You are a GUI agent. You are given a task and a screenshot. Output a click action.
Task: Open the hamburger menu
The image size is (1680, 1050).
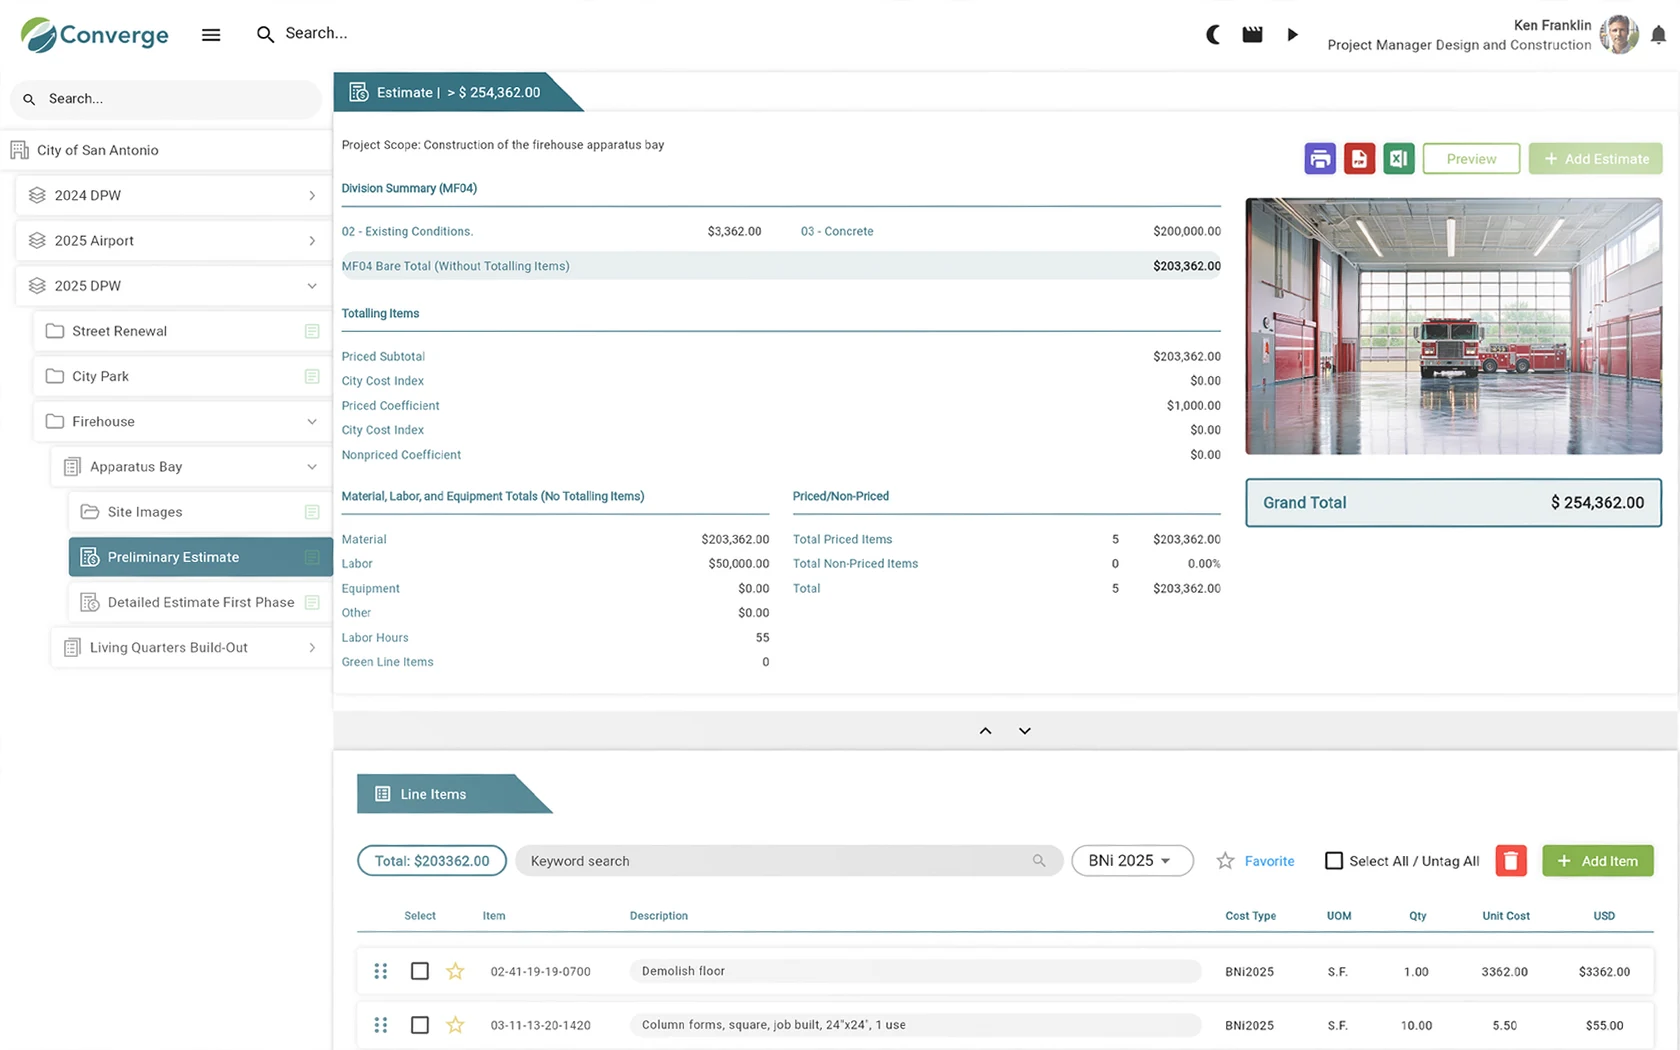[211, 35]
